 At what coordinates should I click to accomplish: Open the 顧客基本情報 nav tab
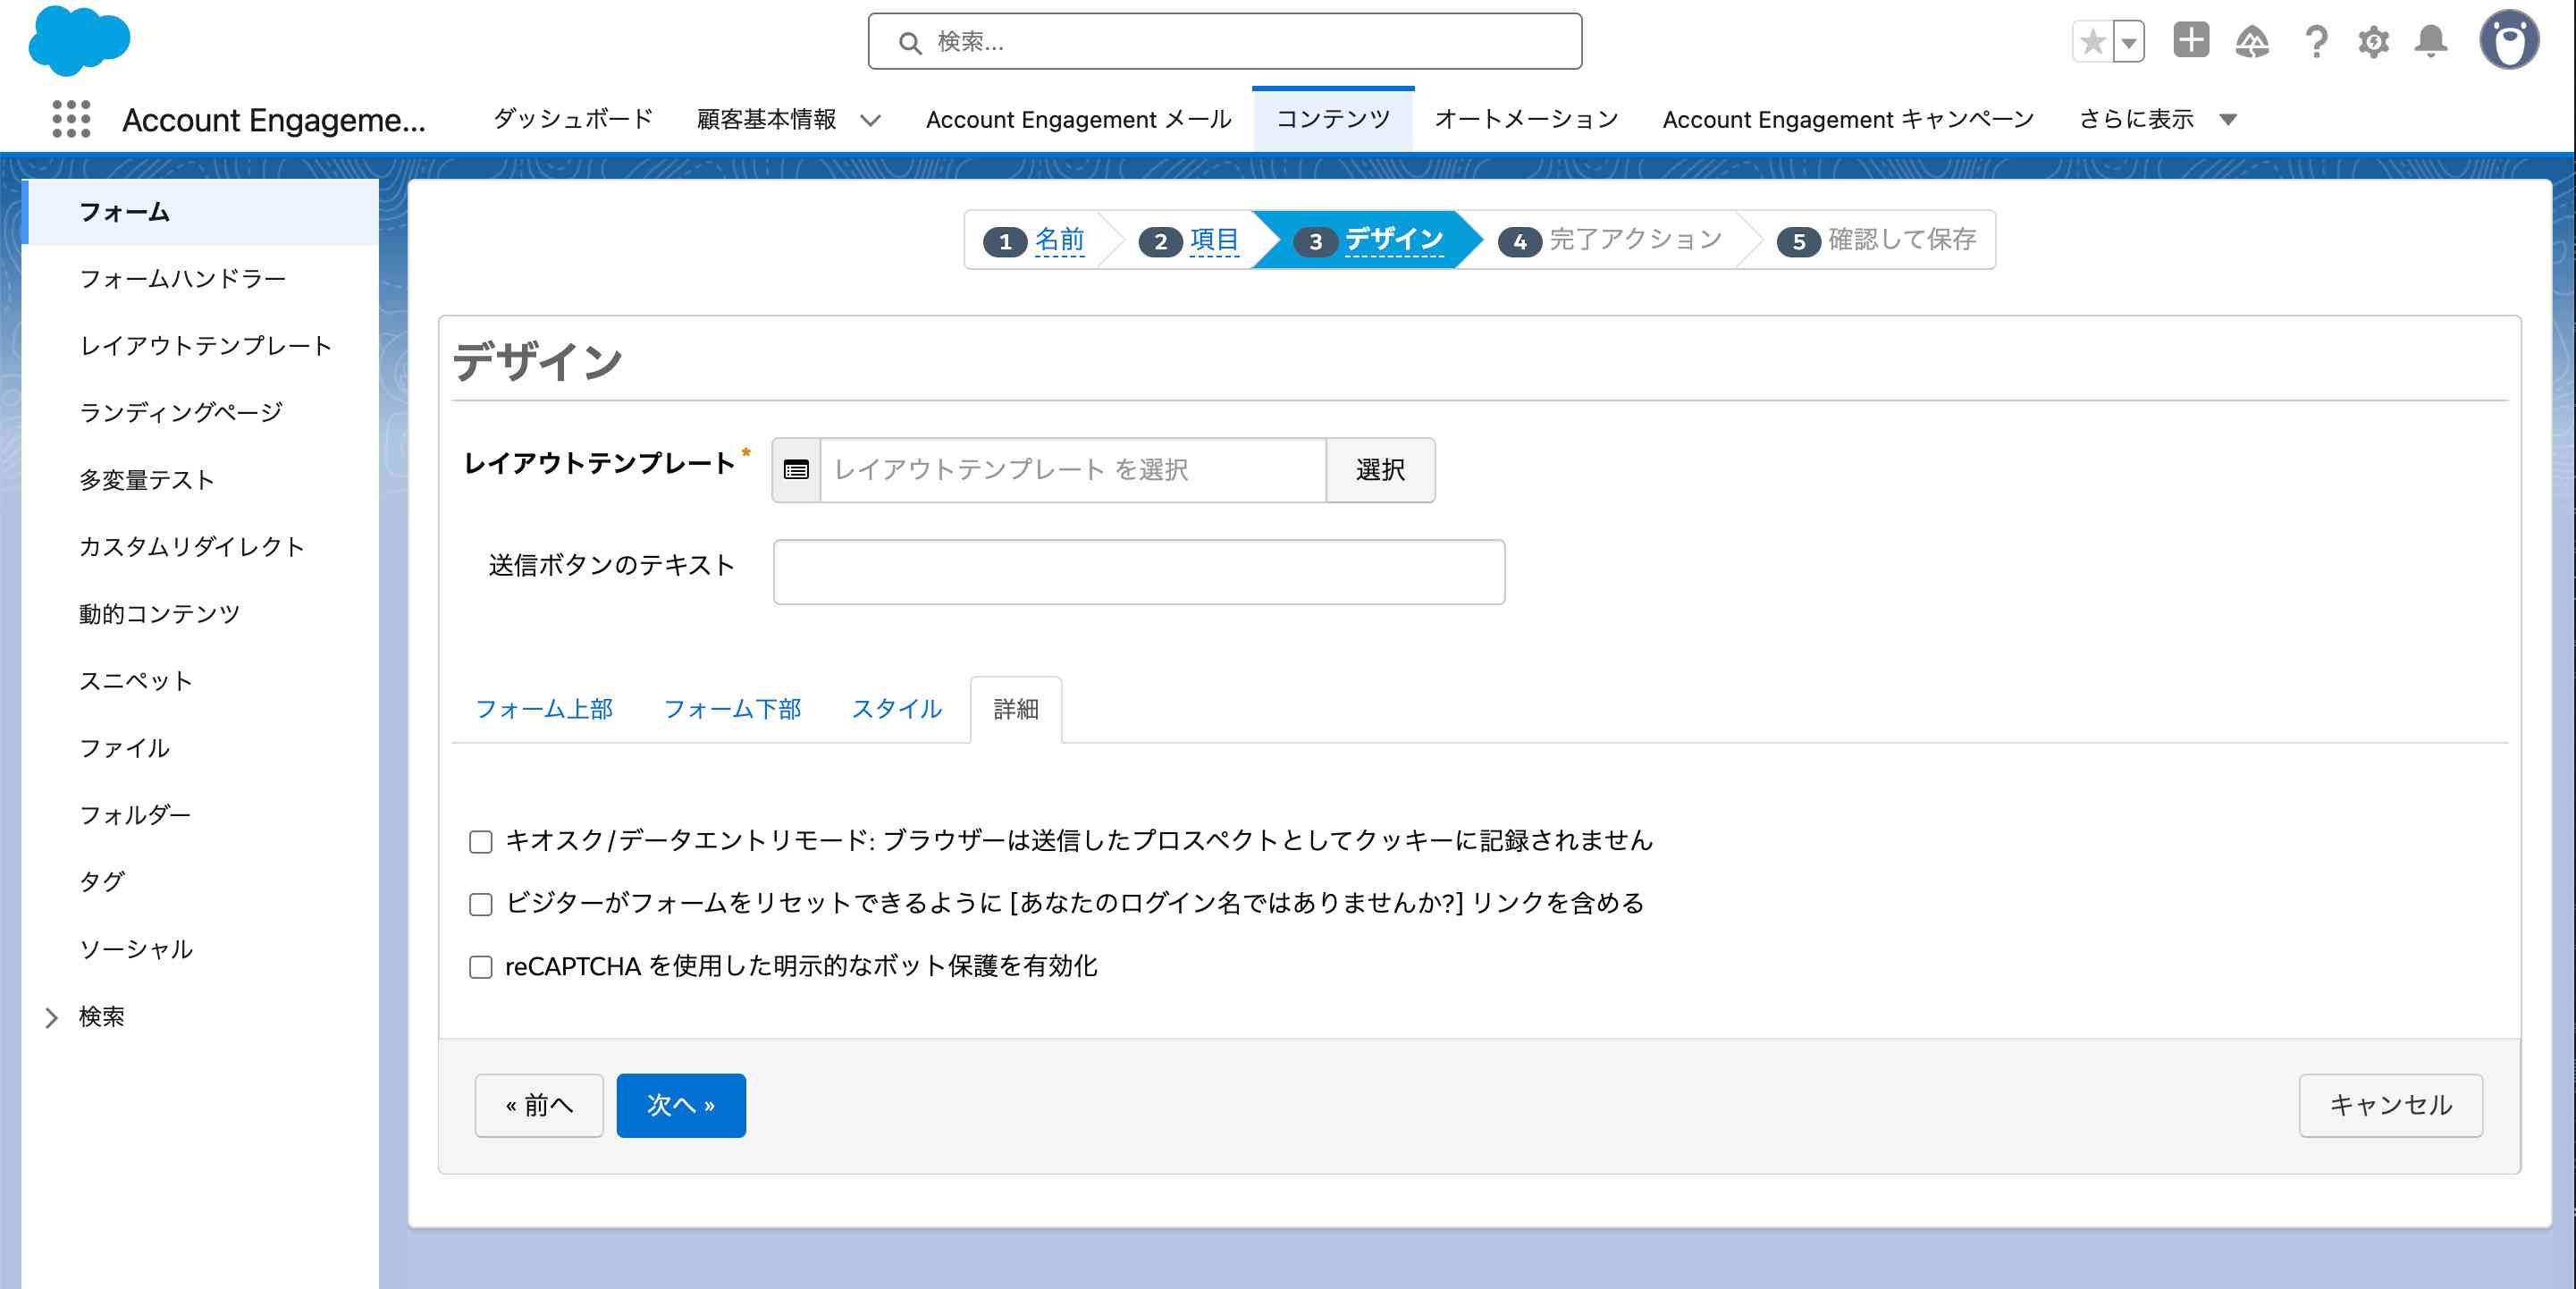766,119
